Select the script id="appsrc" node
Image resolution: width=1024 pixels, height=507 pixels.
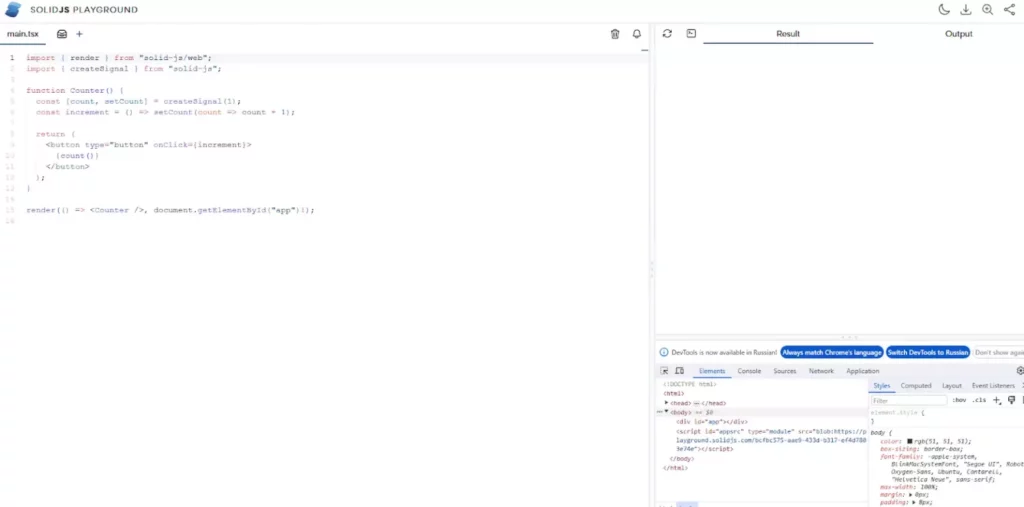[771, 440]
